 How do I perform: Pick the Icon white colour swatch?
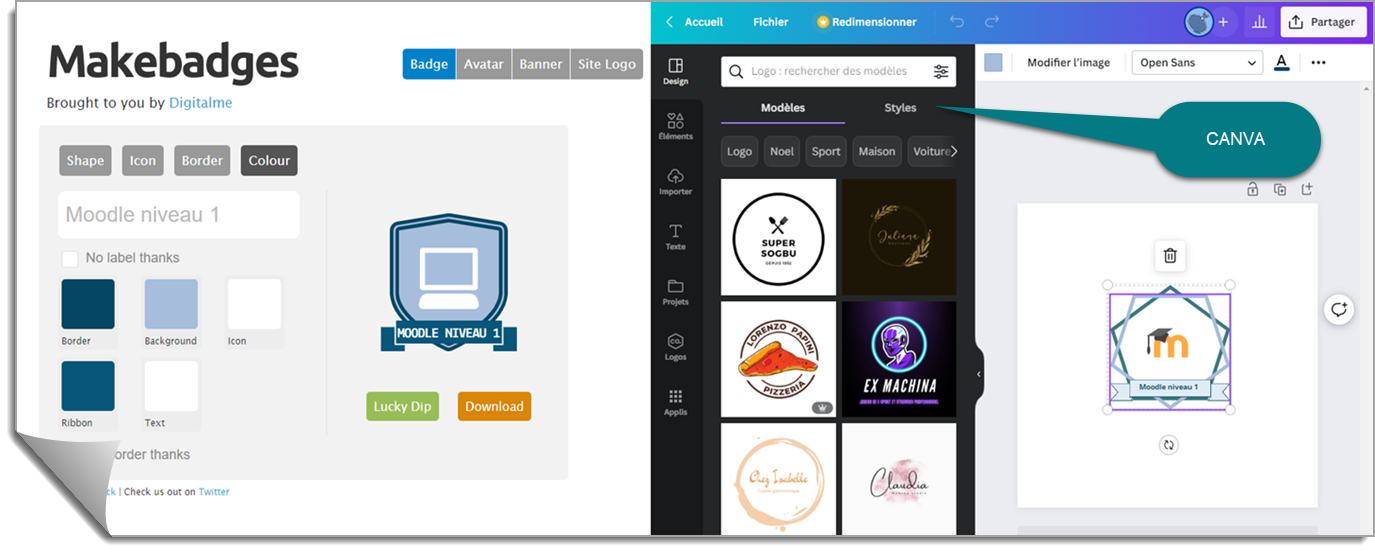click(x=254, y=304)
